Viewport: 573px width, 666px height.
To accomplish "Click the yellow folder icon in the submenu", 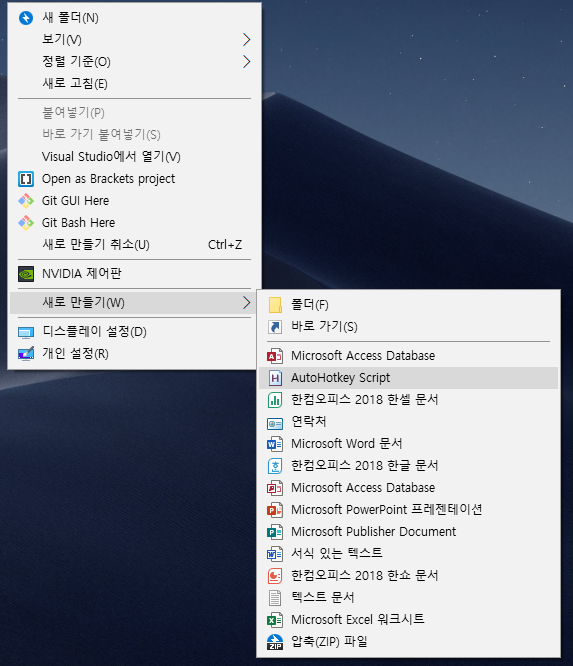I will click(x=275, y=305).
